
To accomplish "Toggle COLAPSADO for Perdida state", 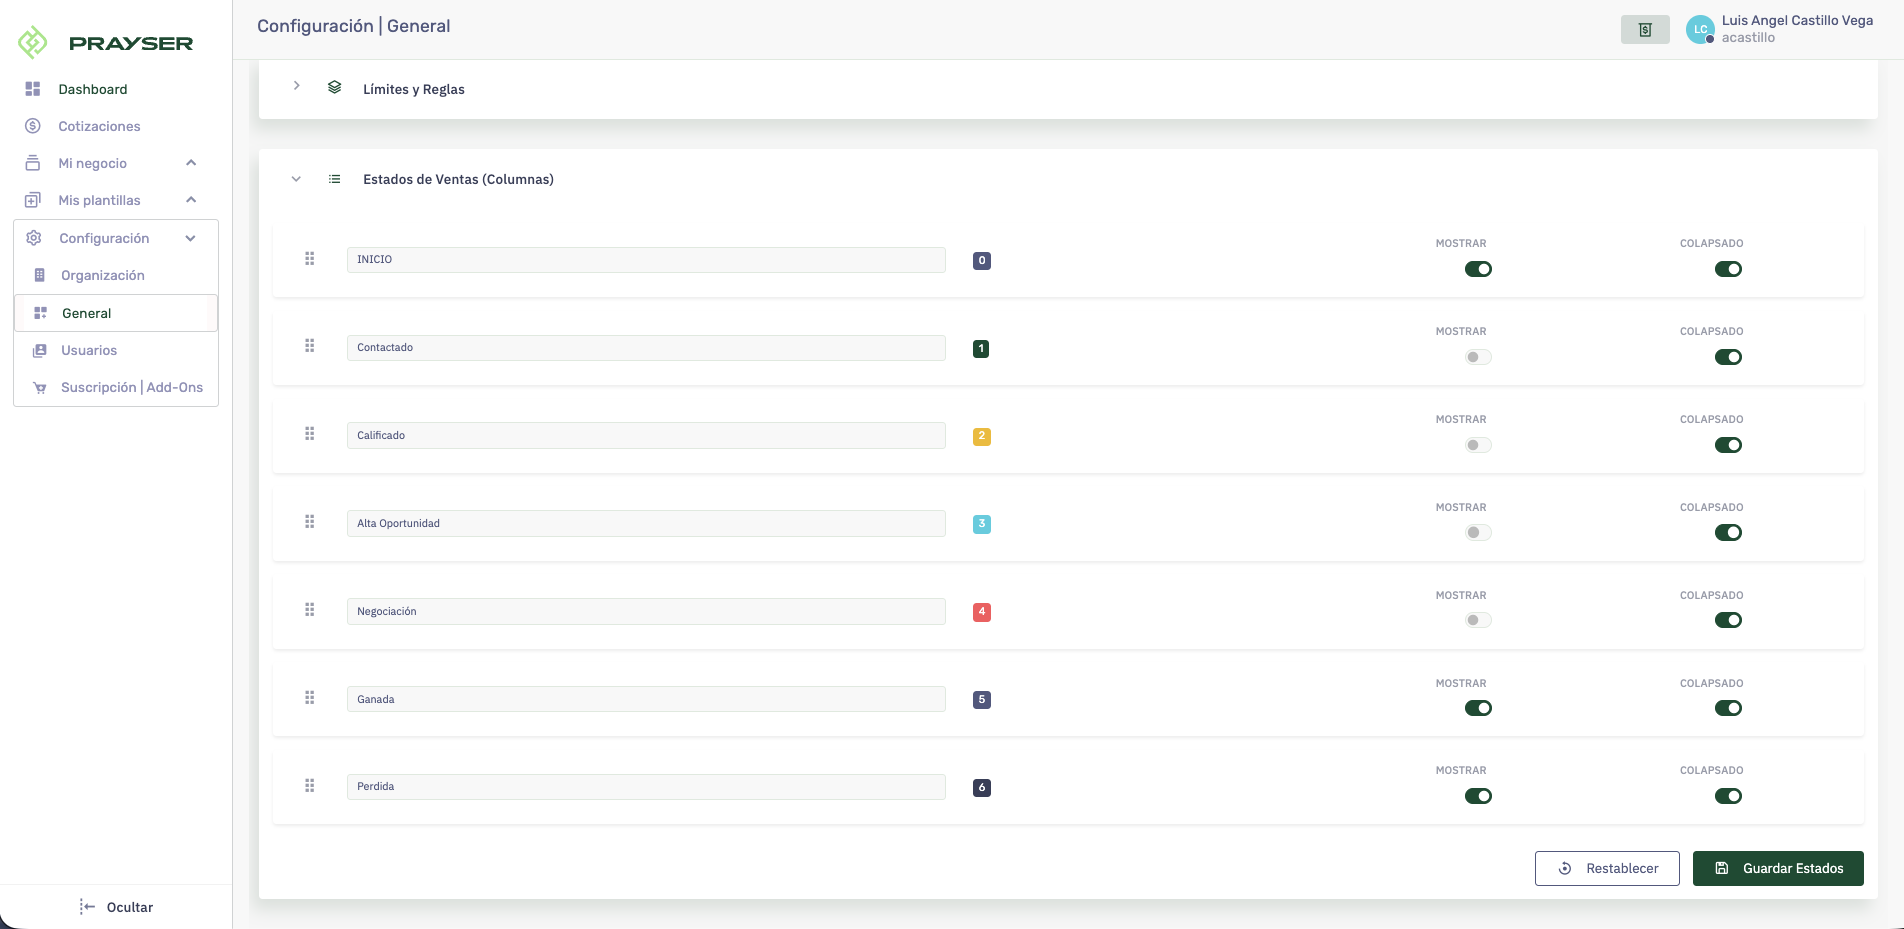I will pyautogui.click(x=1728, y=796).
